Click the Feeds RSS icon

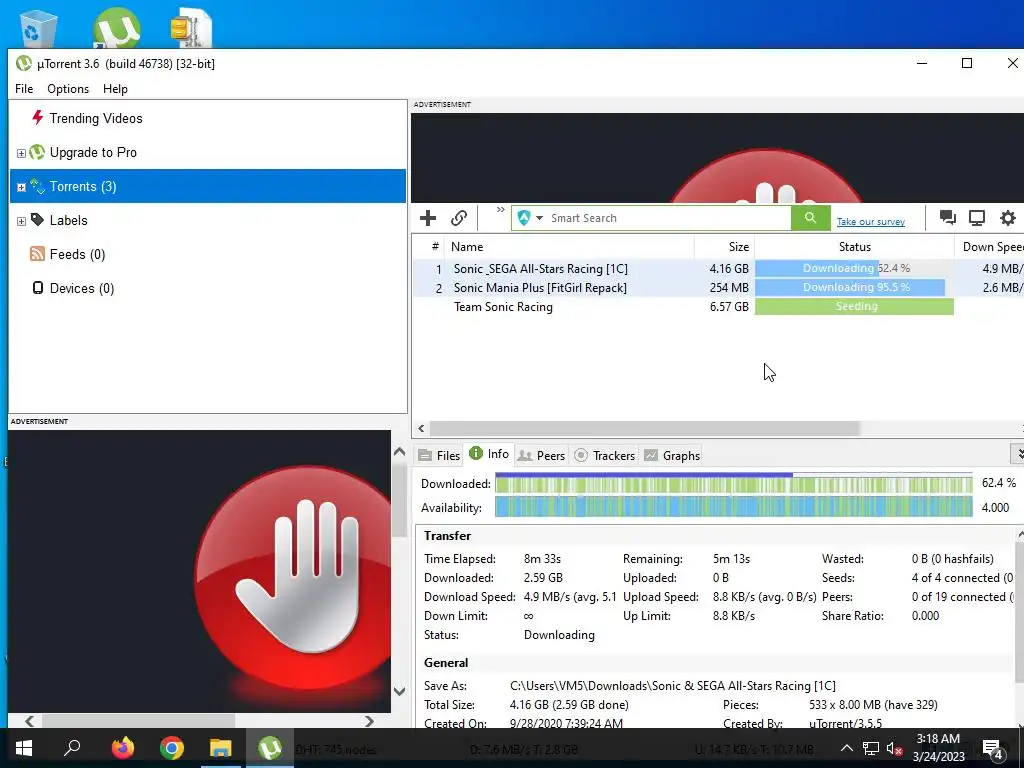pyautogui.click(x=37, y=253)
